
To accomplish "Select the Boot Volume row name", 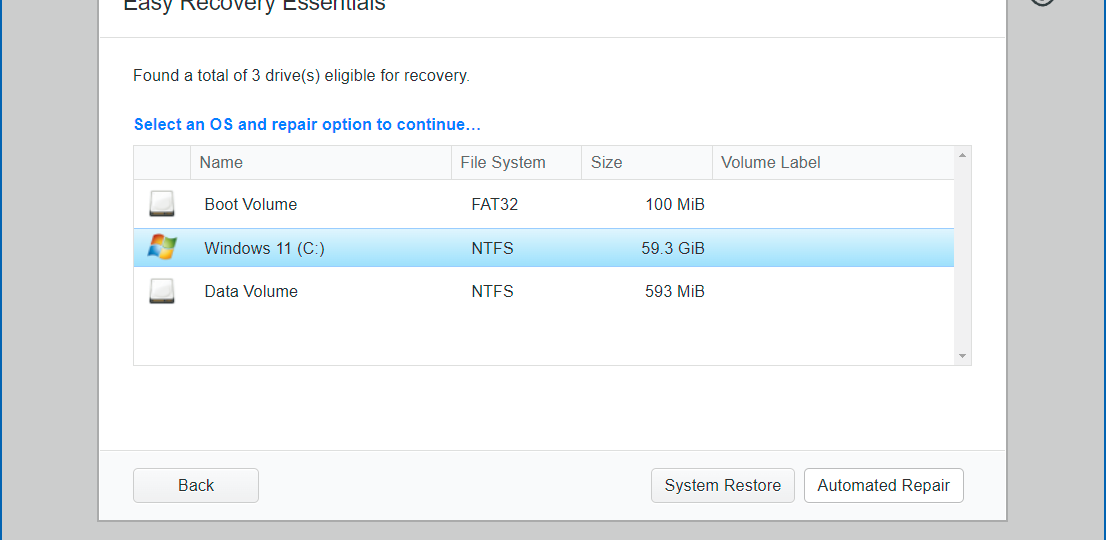I will coord(250,204).
